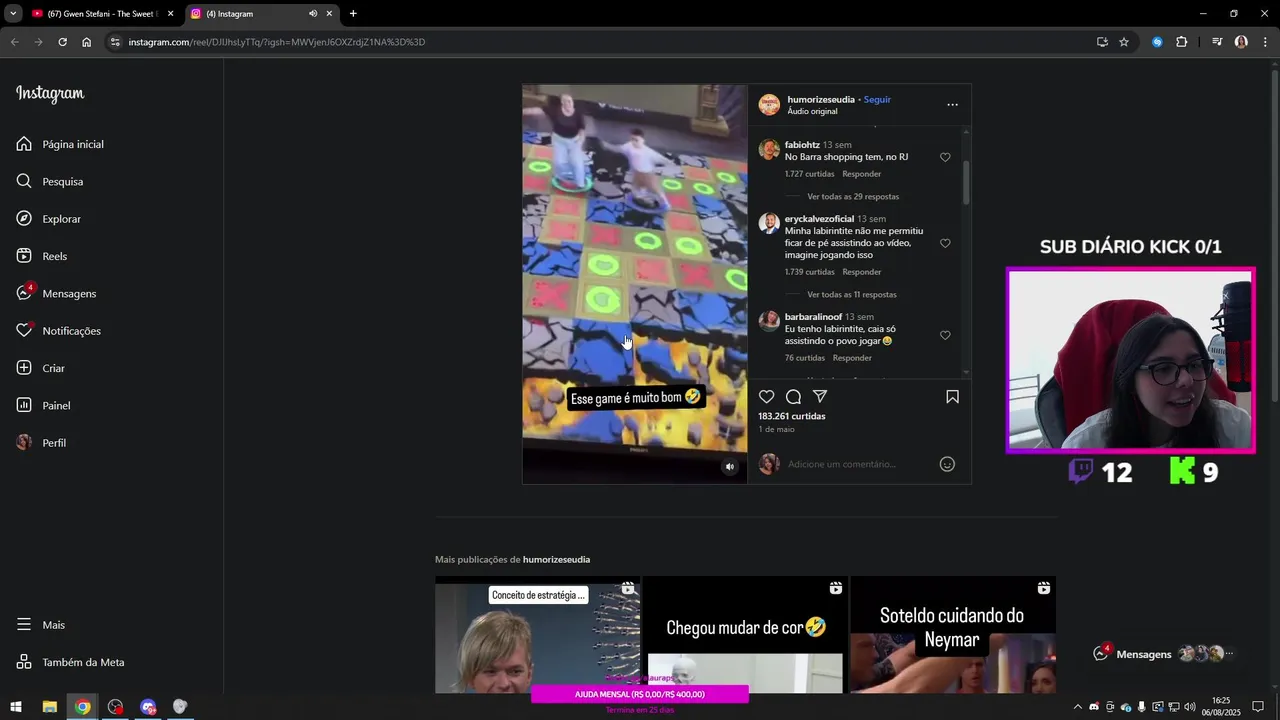
Task: Click the browser home icon
Action: (87, 42)
